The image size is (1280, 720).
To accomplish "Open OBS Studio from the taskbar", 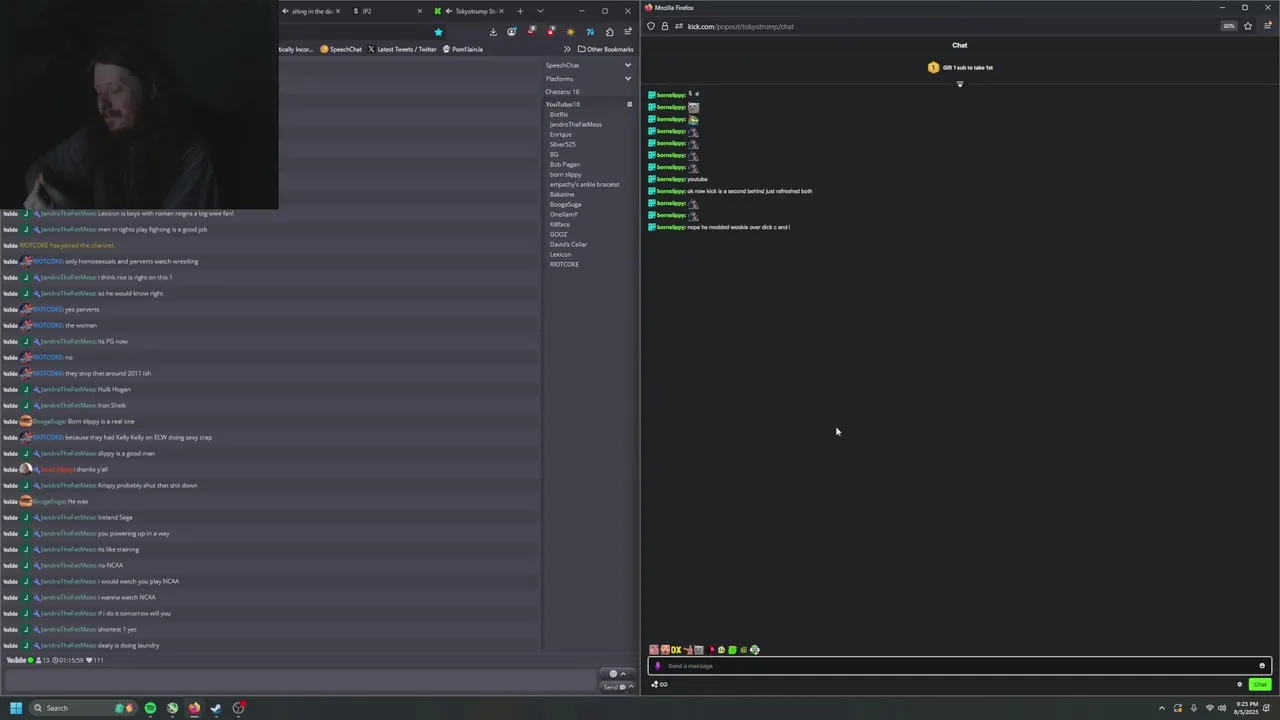I will [x=238, y=708].
